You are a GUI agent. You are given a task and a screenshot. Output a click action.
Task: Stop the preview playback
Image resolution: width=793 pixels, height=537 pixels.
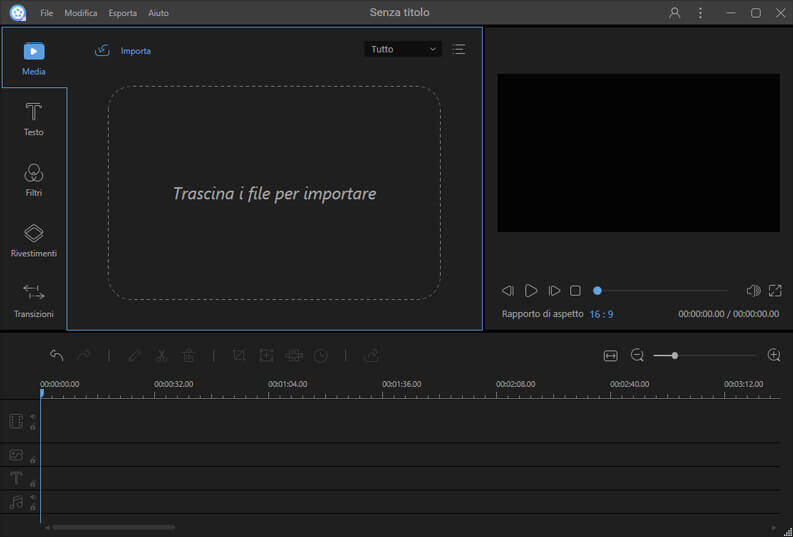(576, 291)
